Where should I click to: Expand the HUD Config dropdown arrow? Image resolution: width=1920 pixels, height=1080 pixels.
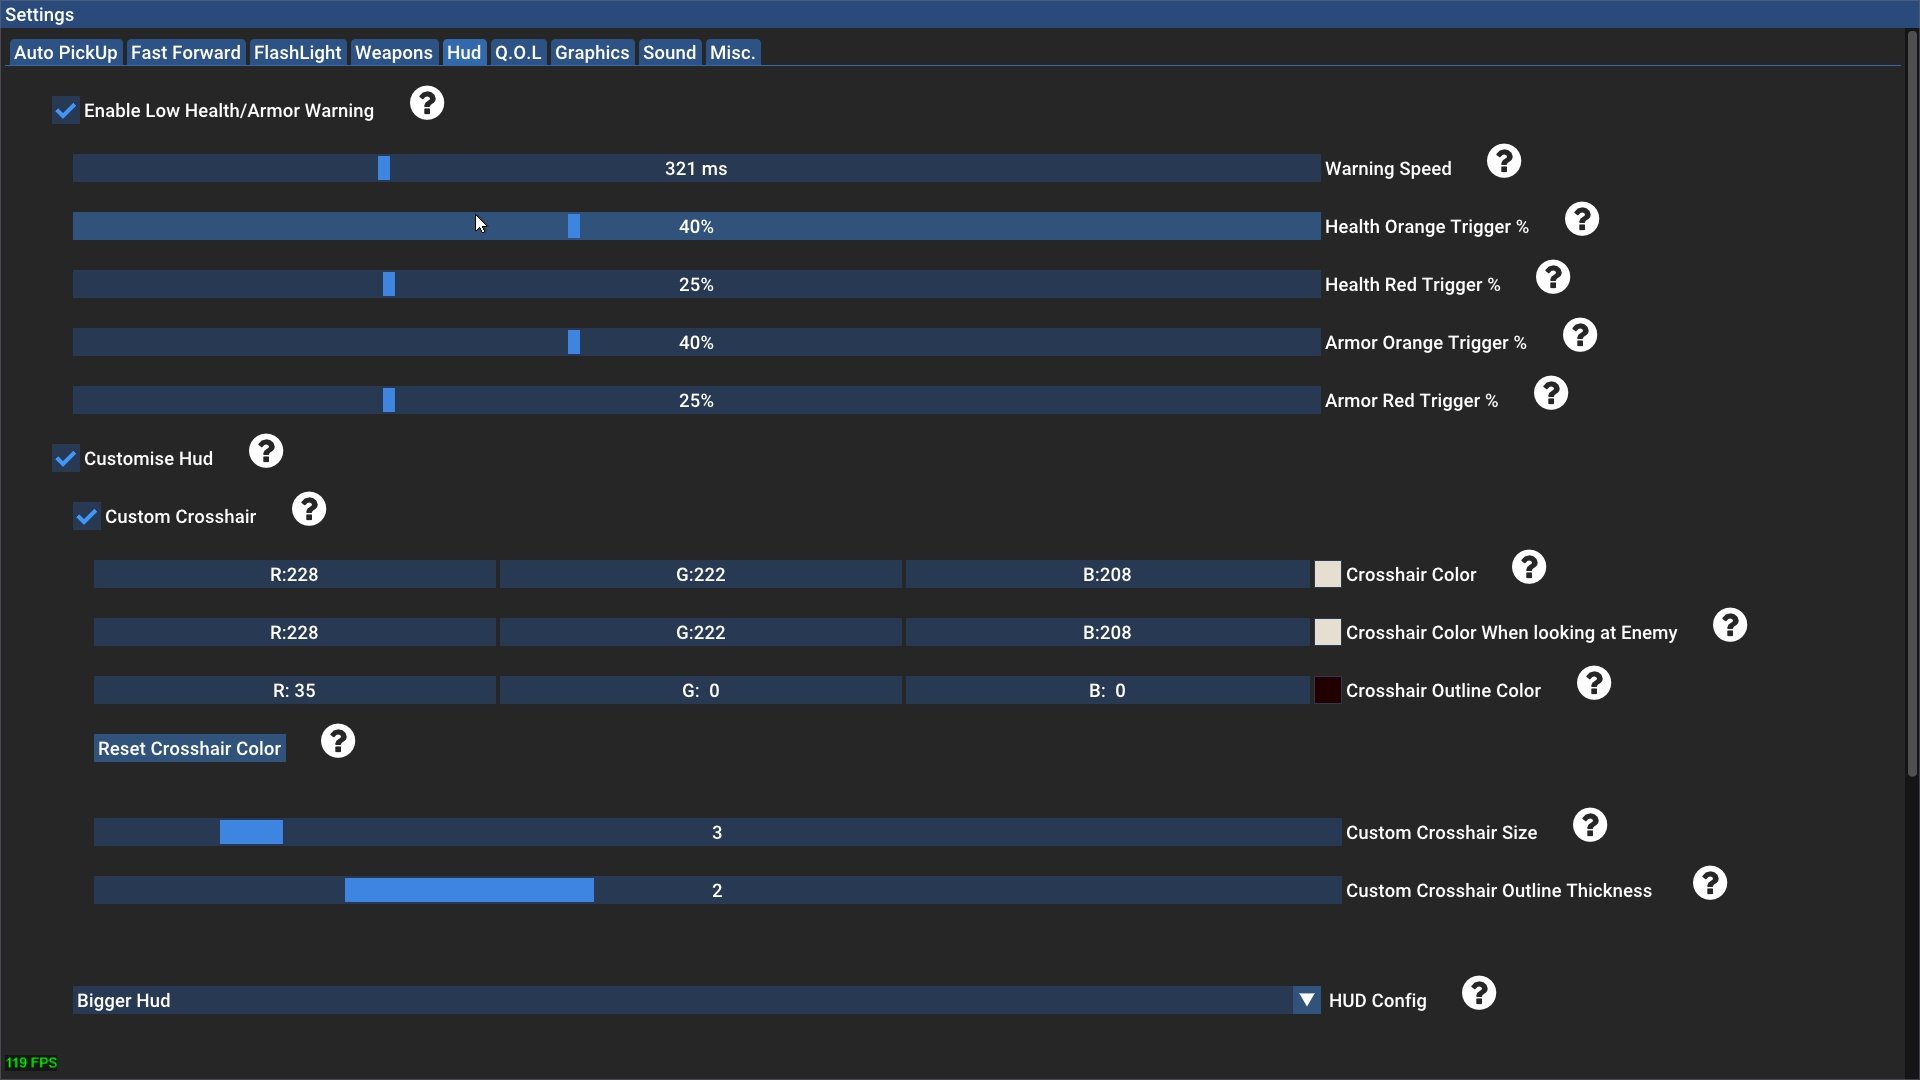(1306, 1000)
